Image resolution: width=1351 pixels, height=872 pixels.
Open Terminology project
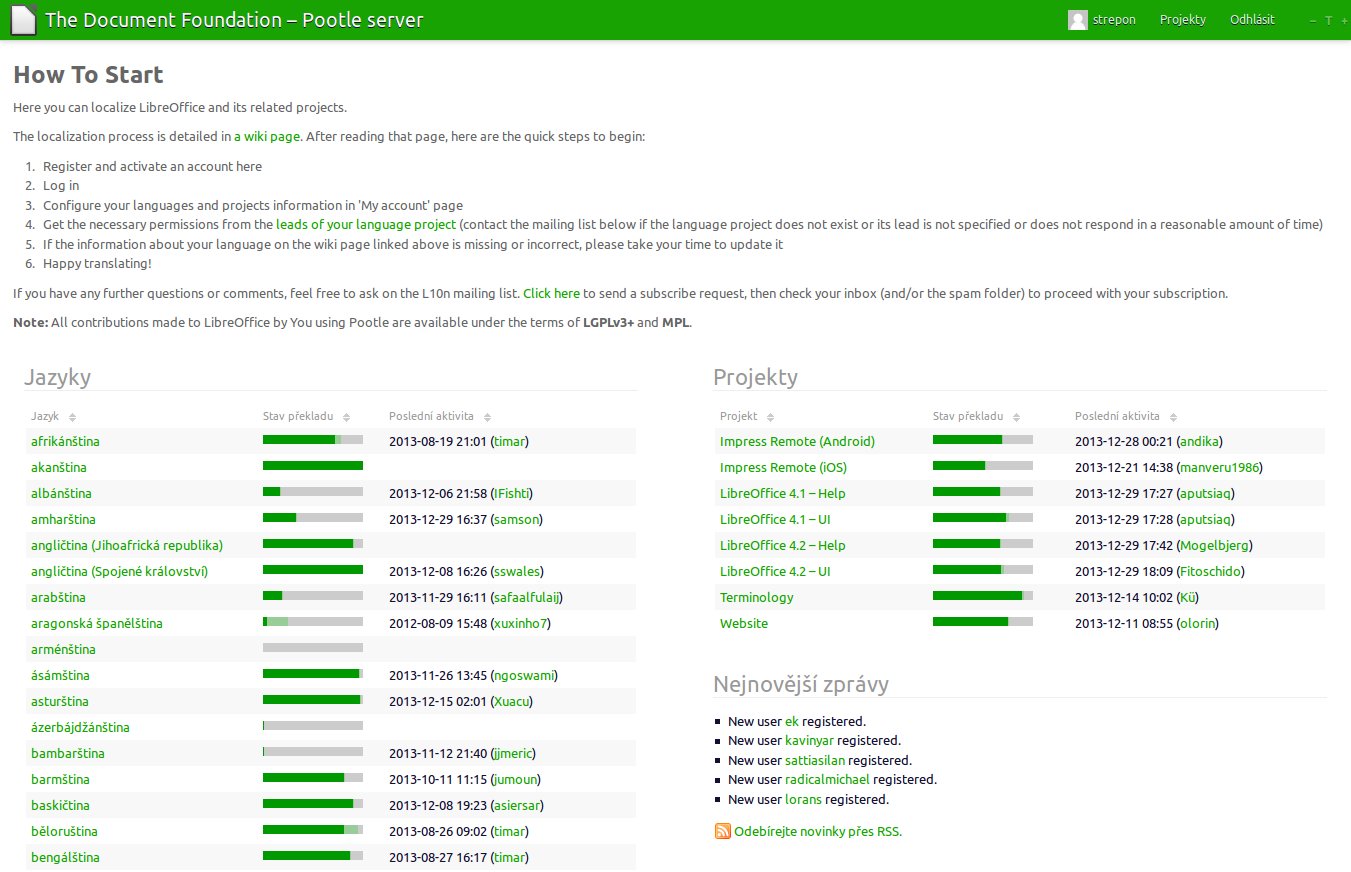(x=756, y=597)
